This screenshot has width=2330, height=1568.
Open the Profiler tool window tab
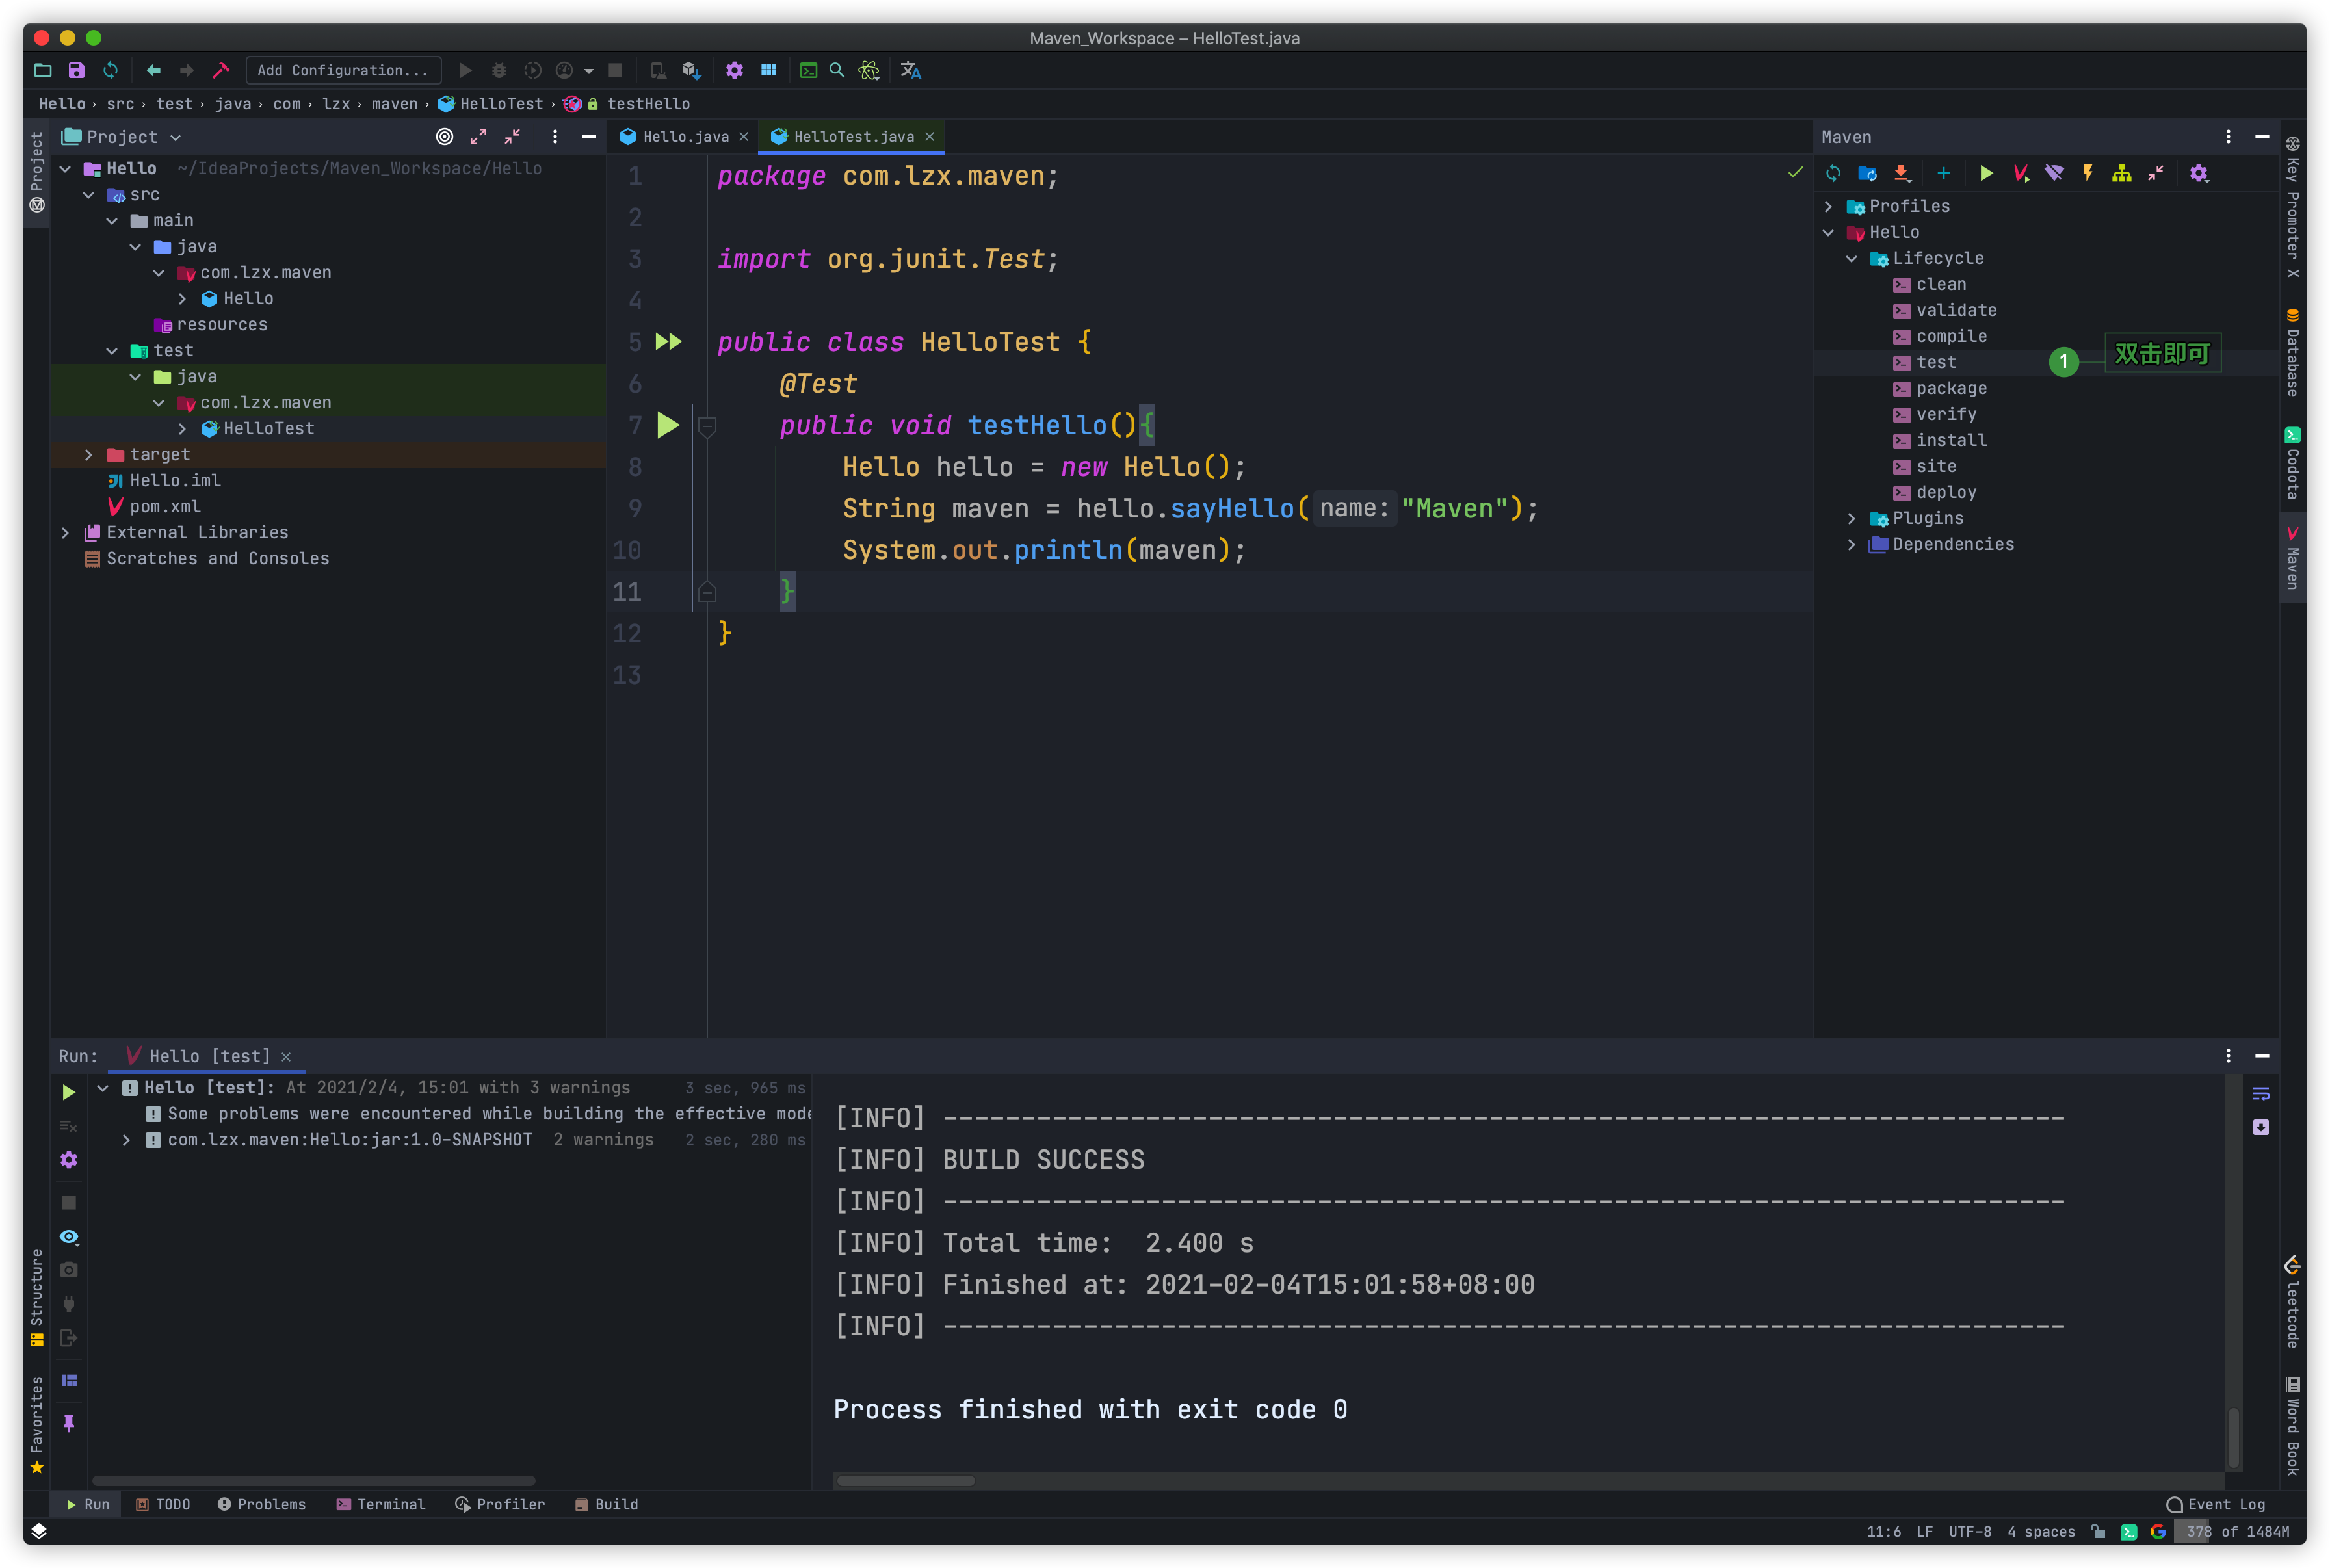click(x=500, y=1504)
